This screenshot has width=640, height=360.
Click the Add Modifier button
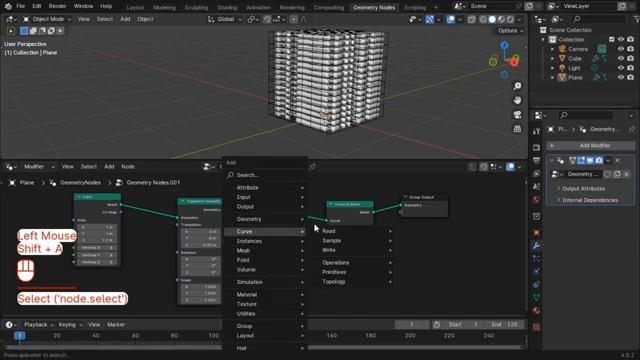[x=591, y=146]
